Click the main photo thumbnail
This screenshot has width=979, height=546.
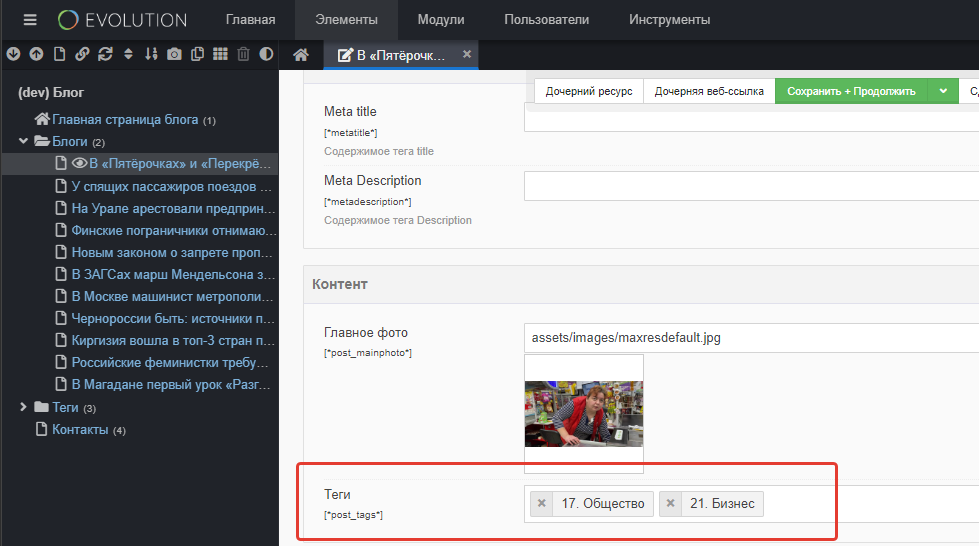click(x=584, y=413)
